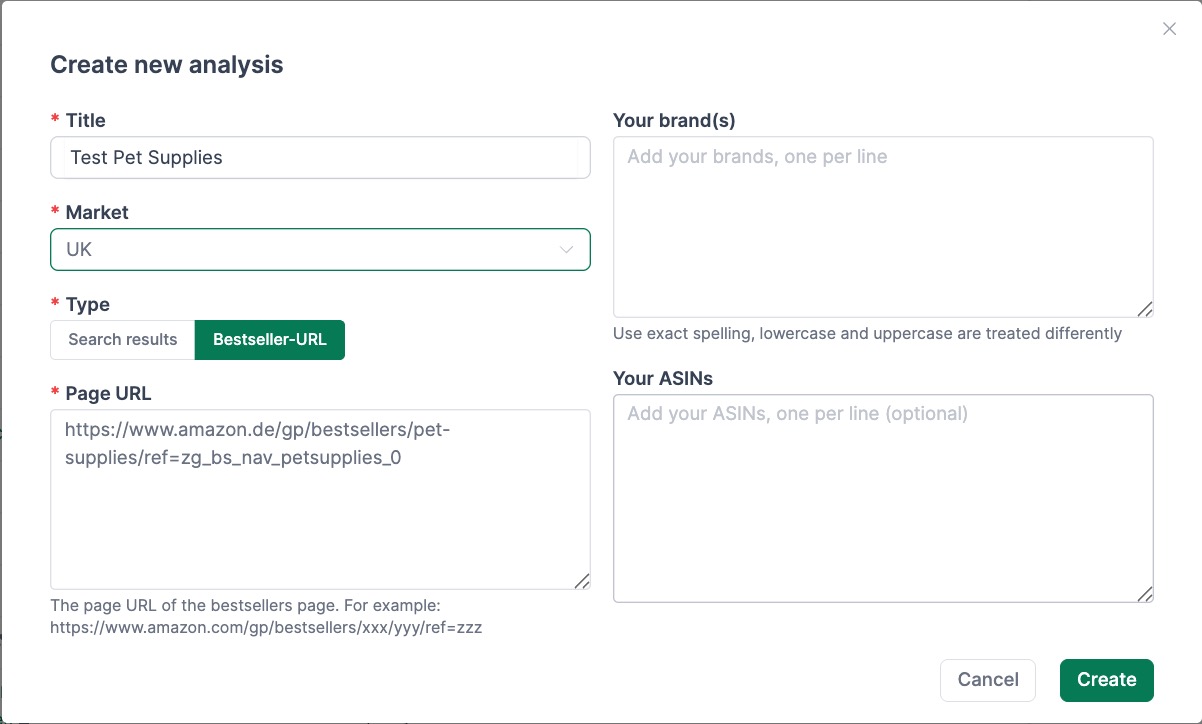
Task: Focus the Title field with Test Pet Supplies
Action: click(320, 158)
